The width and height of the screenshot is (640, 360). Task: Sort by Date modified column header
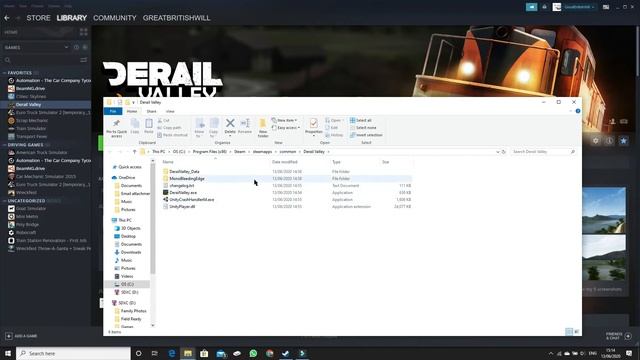284,162
